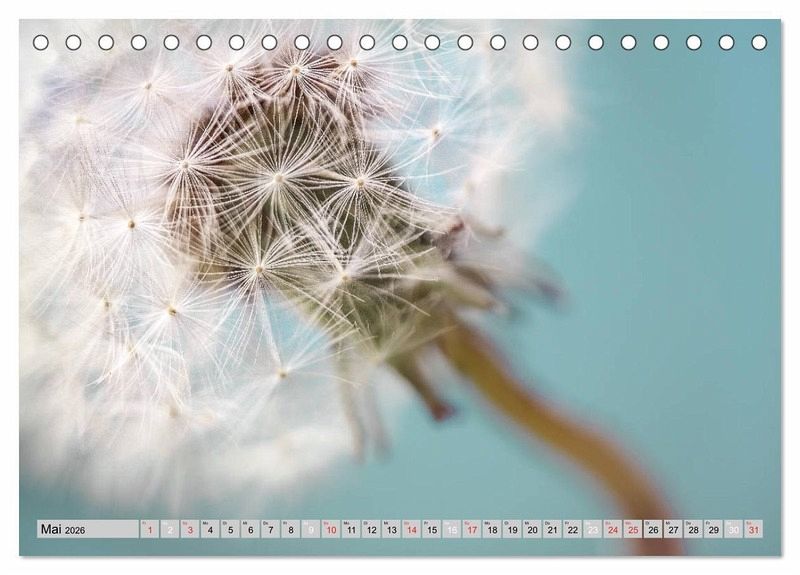
Task: Pick day 29 in the date row
Action: tap(713, 530)
